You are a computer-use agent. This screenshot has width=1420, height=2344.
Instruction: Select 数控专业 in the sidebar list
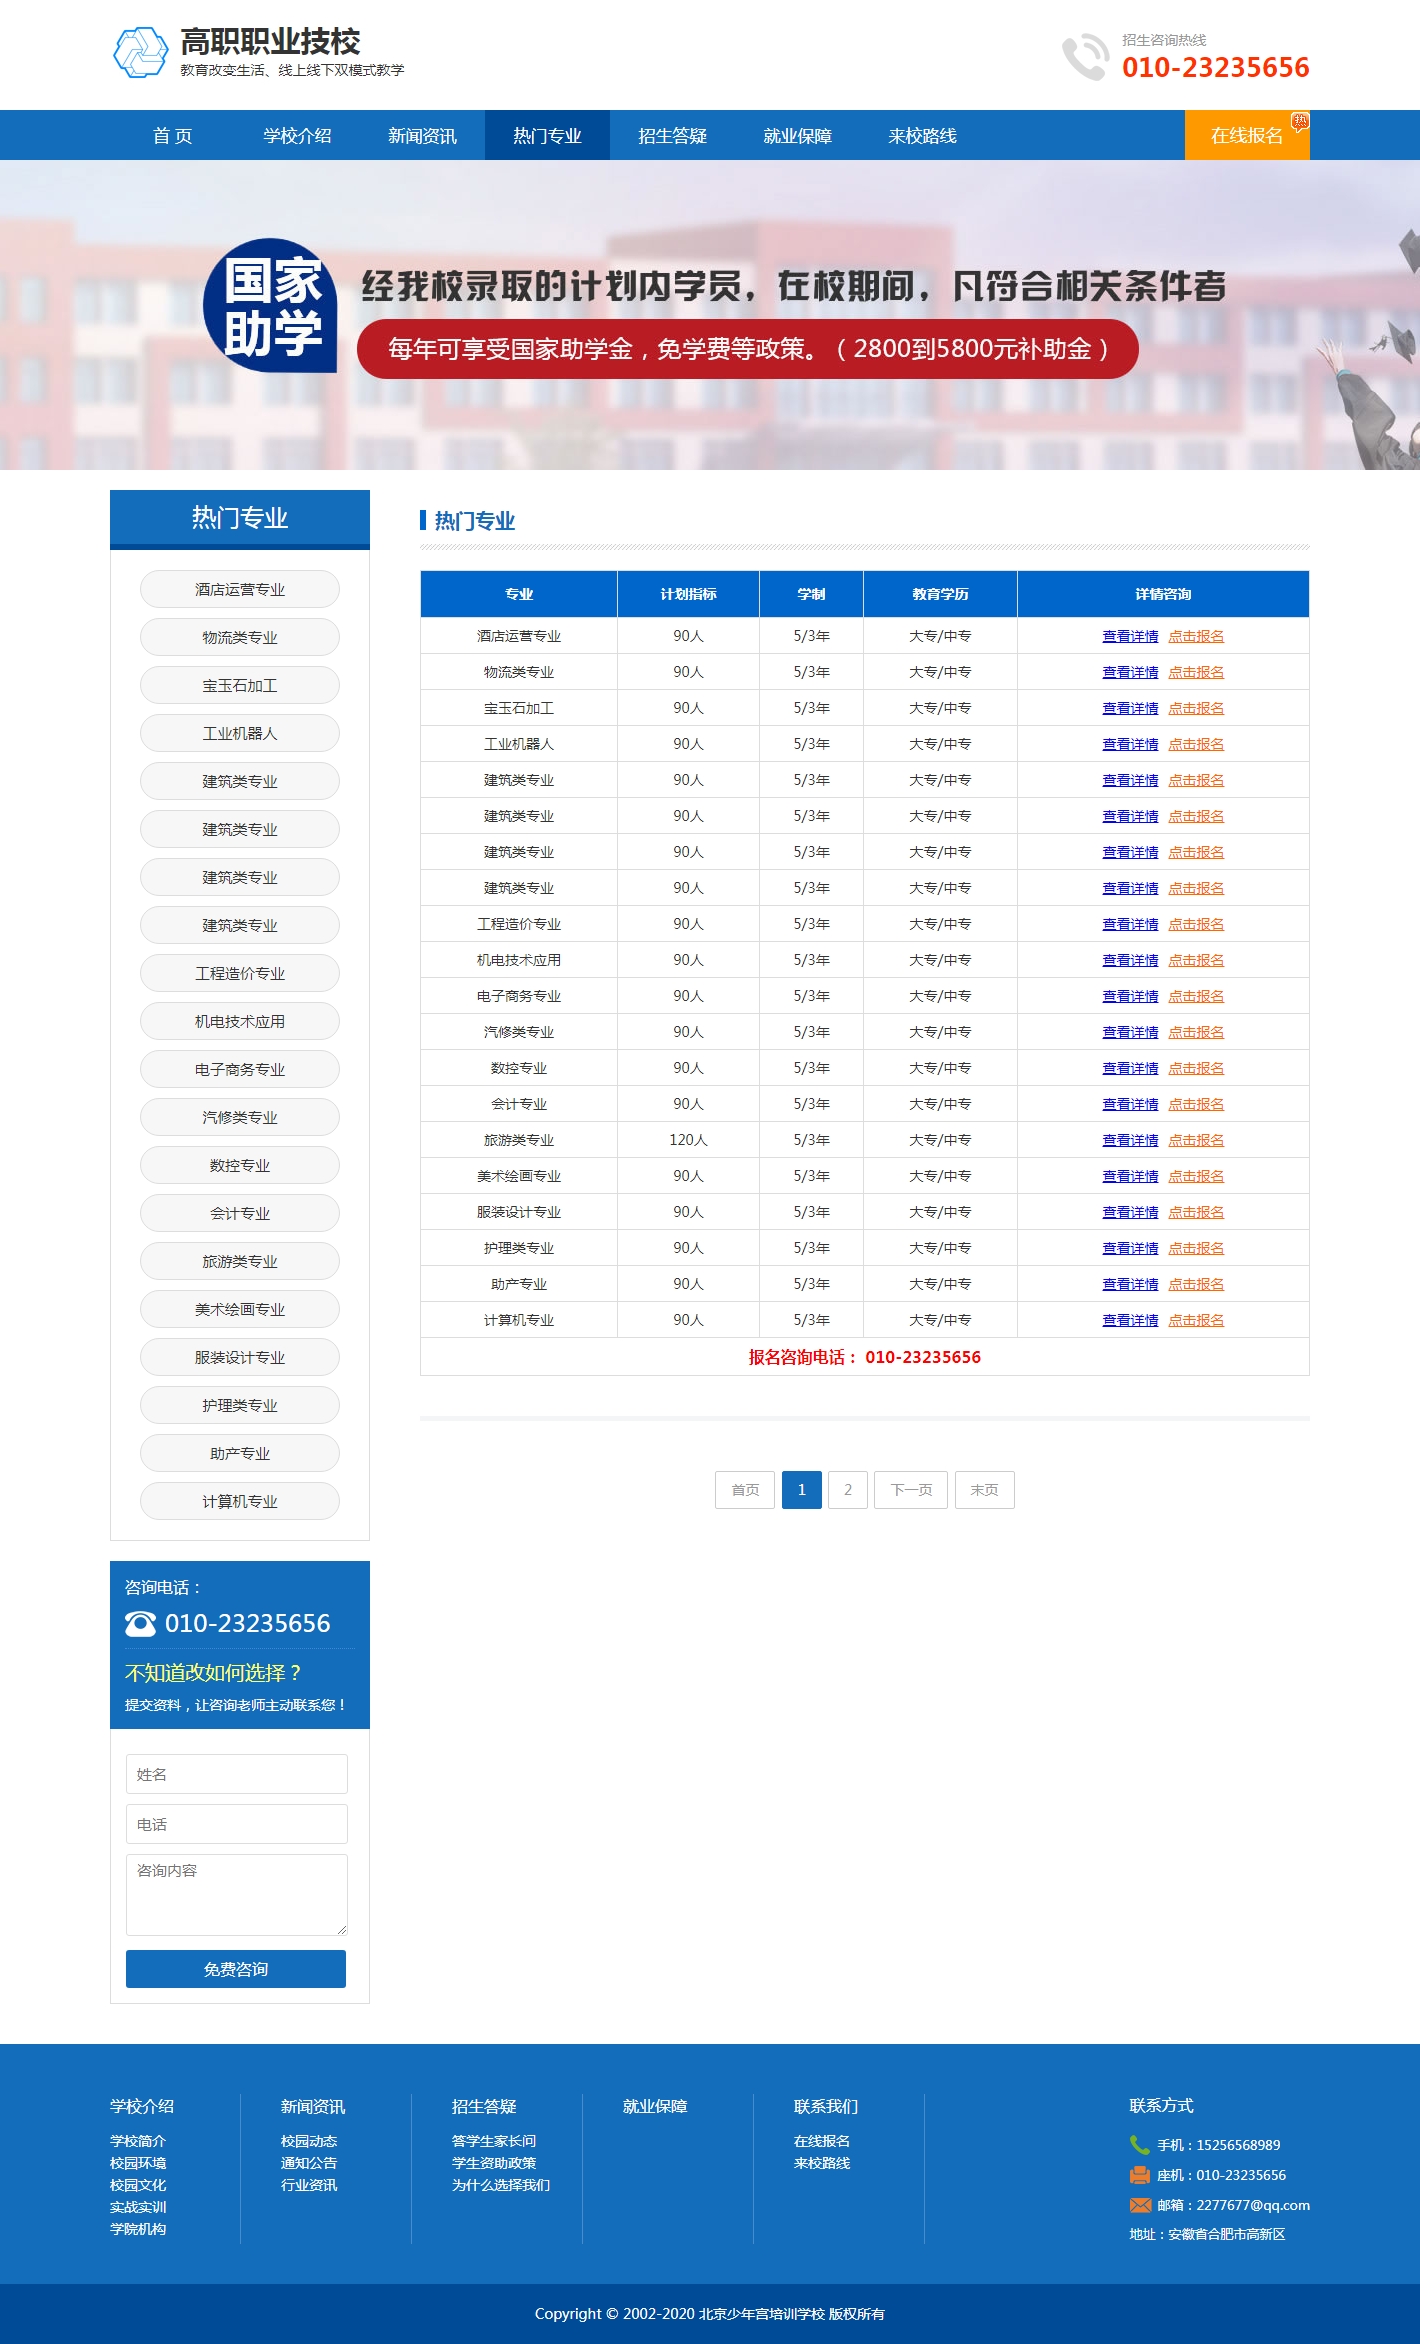click(240, 1165)
